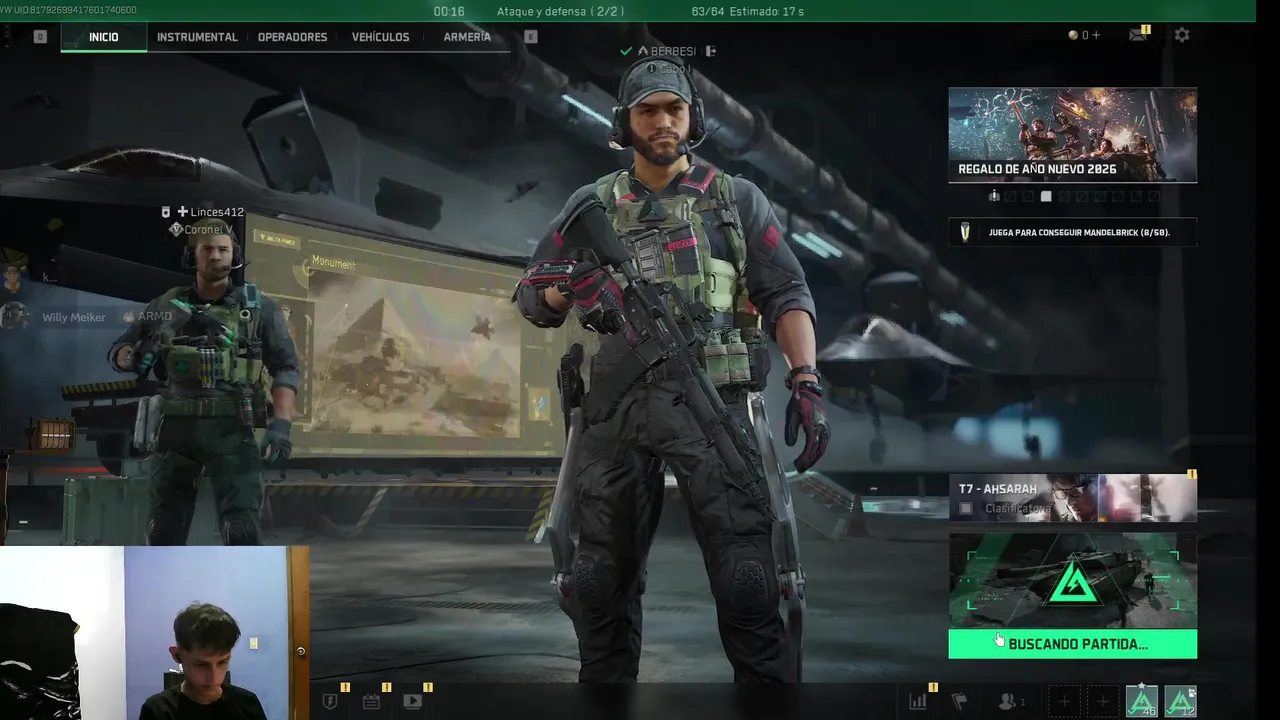Open the video playback icon in bottom bar
The width and height of the screenshot is (1280, 720).
point(412,701)
